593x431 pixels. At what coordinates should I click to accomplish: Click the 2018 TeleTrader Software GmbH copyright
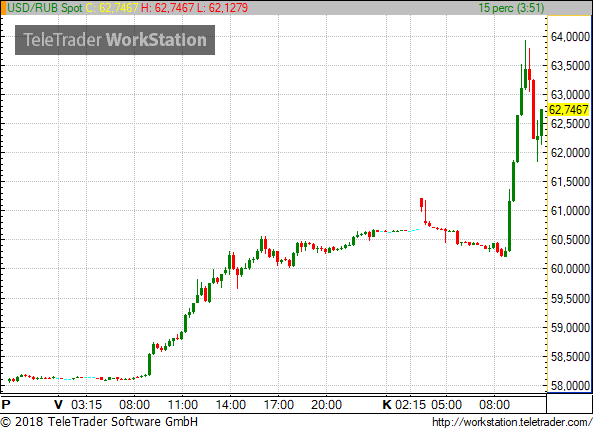[x=99, y=422]
